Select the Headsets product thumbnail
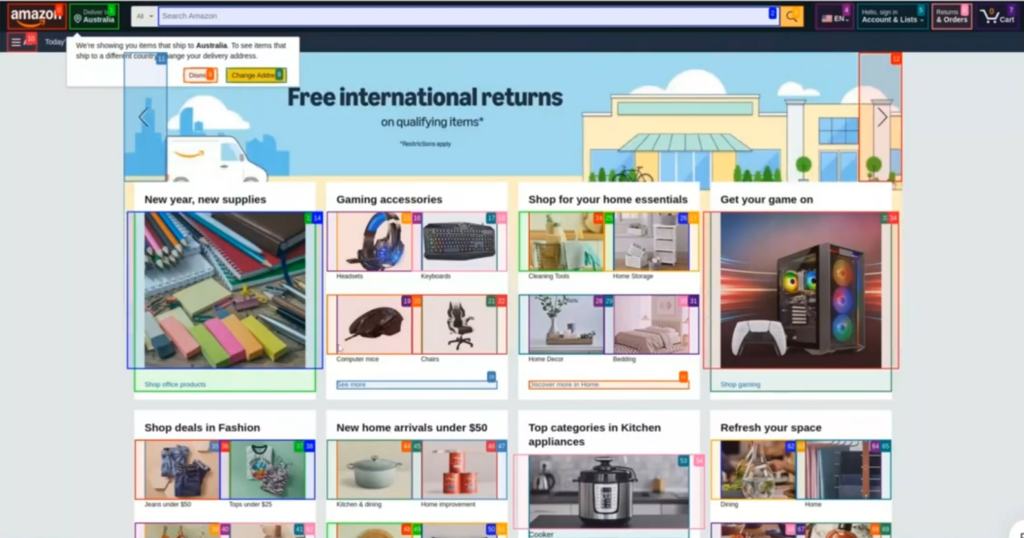 (x=374, y=241)
